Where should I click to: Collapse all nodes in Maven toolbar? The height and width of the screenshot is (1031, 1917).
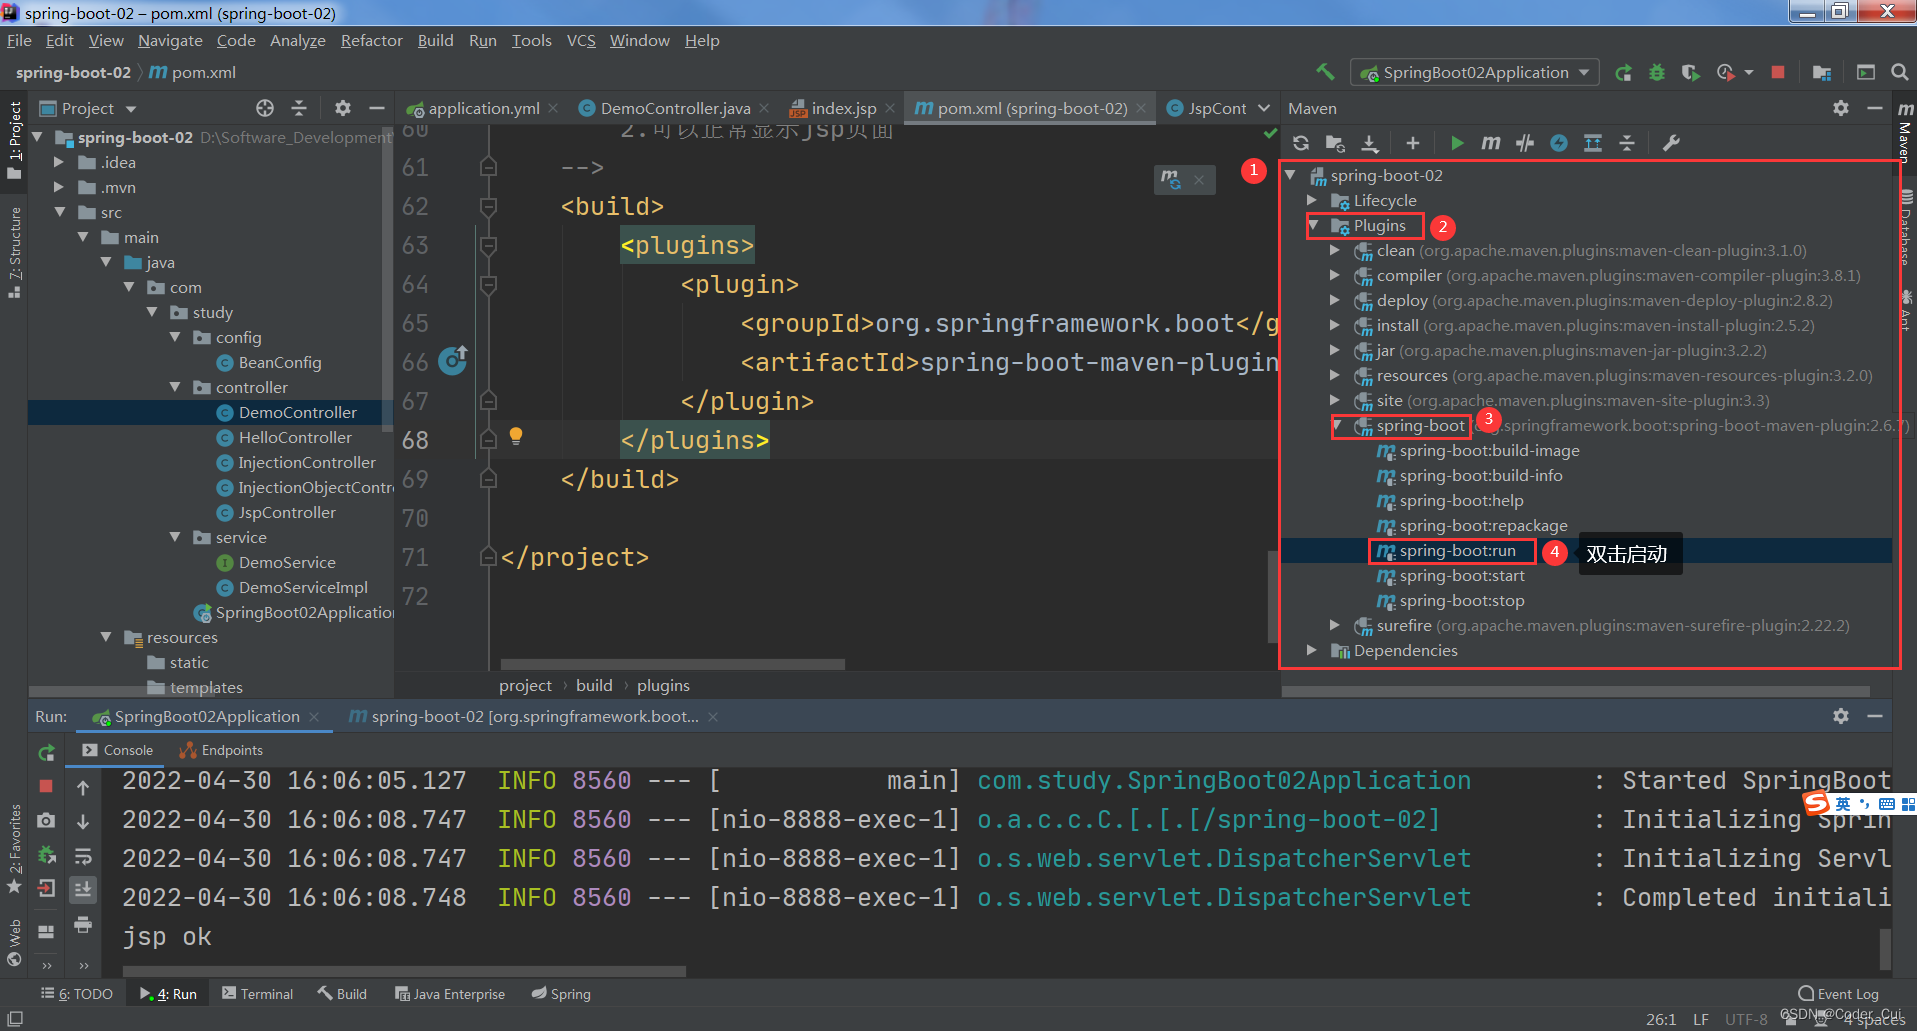(1627, 143)
